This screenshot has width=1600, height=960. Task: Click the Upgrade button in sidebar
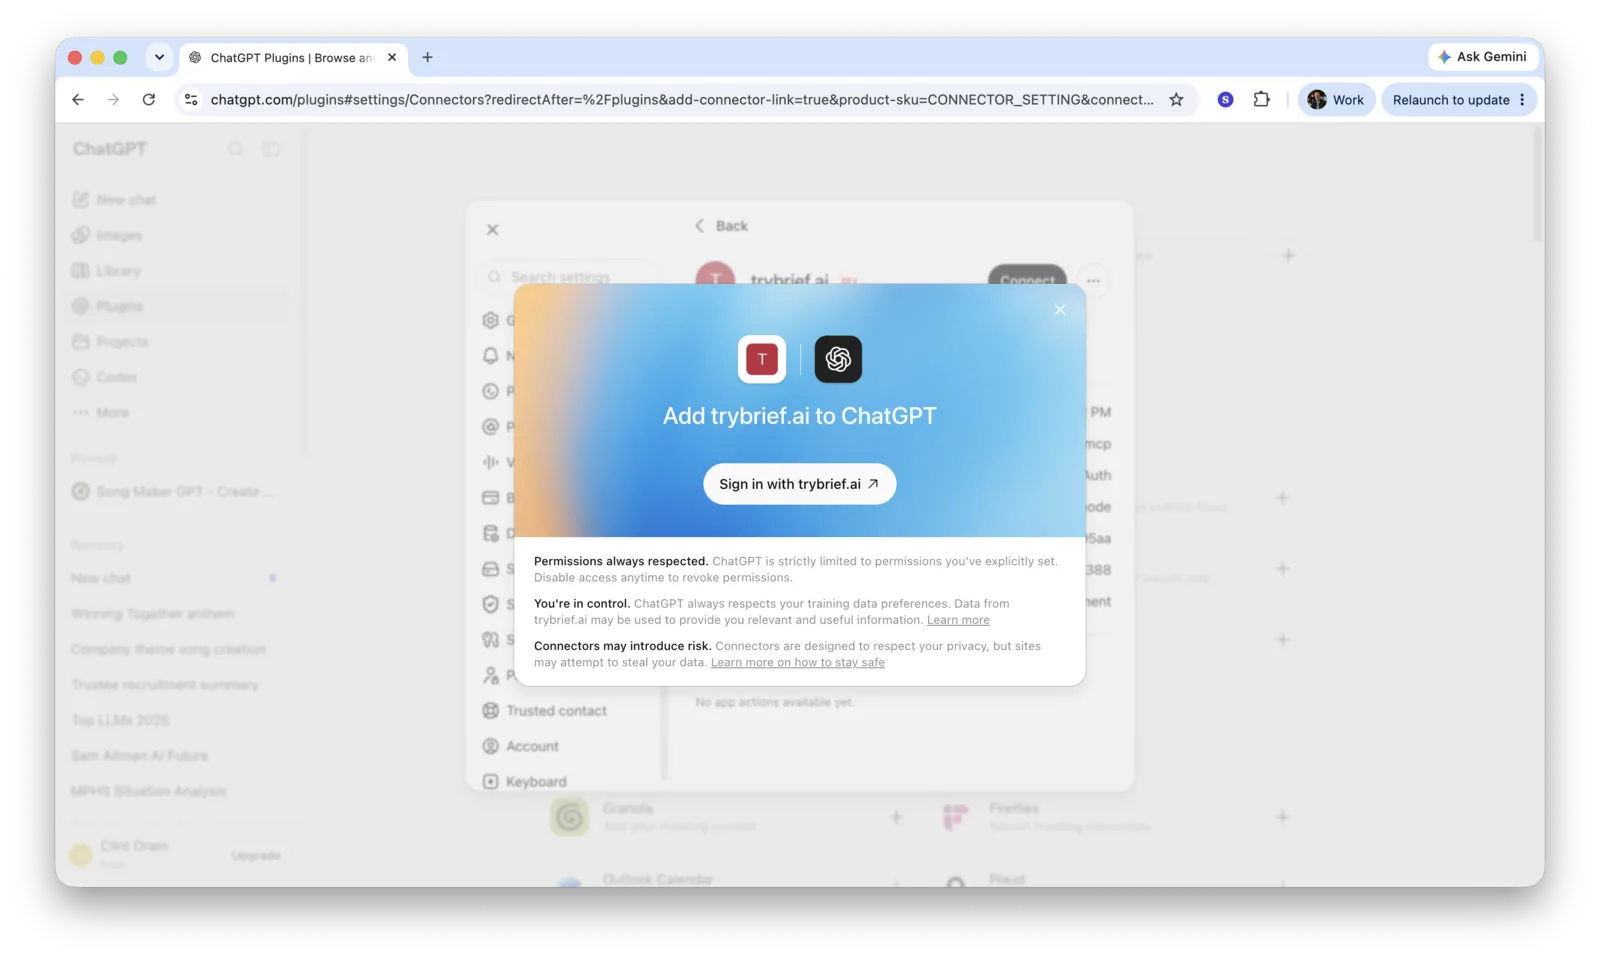point(256,856)
